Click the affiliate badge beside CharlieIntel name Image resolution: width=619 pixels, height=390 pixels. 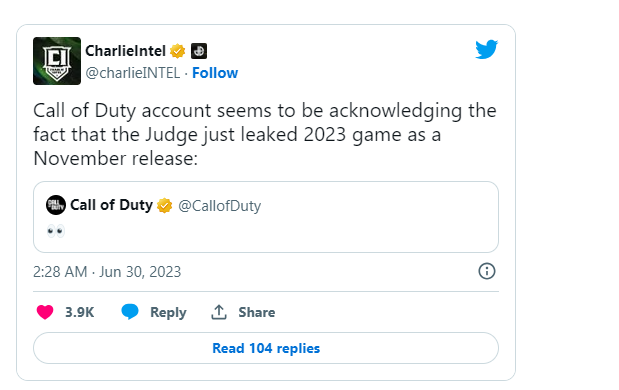[x=199, y=51]
